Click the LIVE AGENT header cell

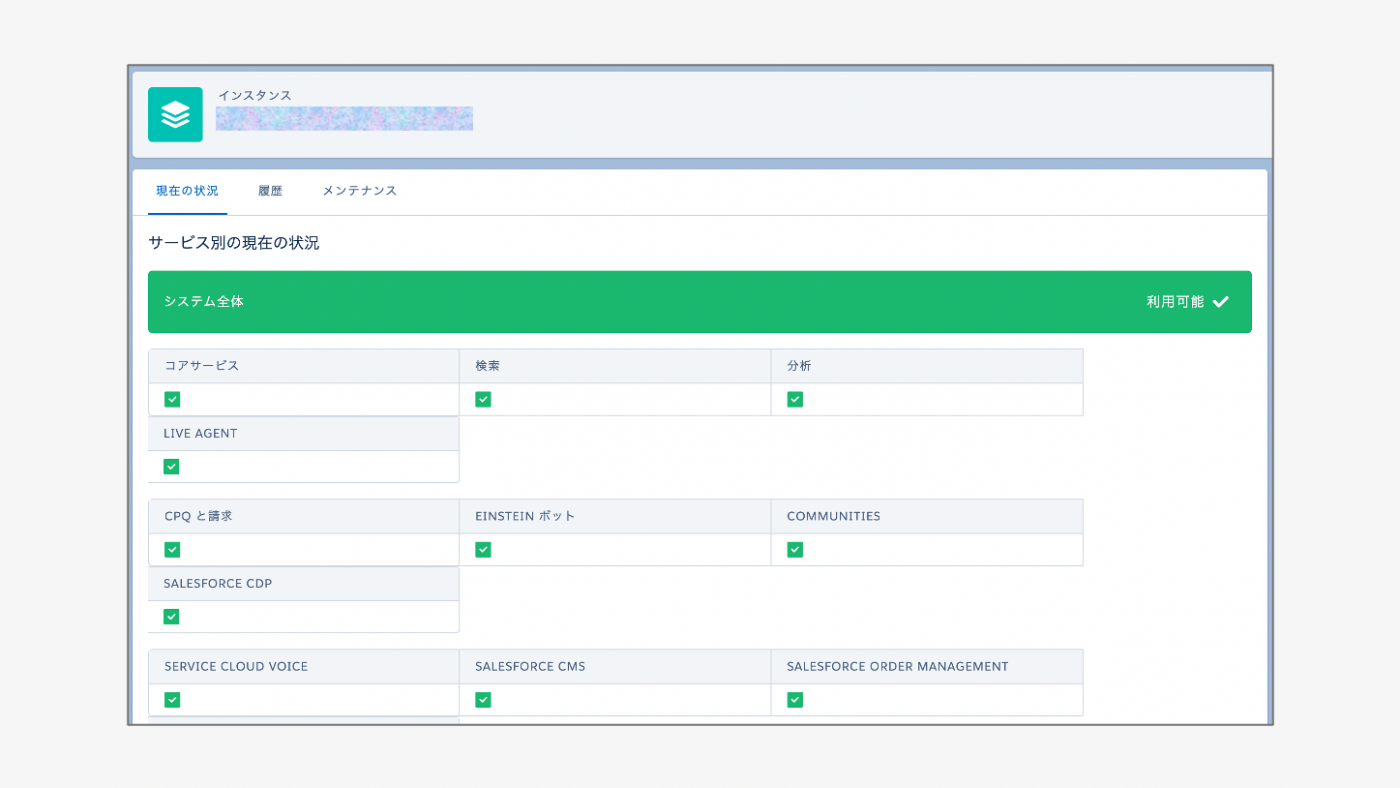[304, 434]
